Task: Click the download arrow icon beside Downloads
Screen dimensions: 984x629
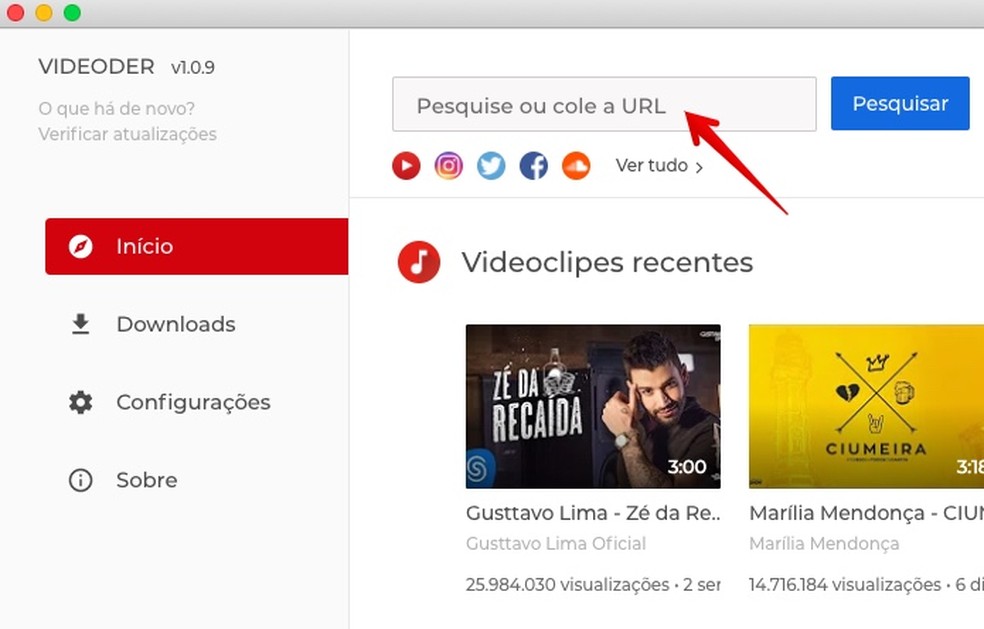Action: point(80,323)
